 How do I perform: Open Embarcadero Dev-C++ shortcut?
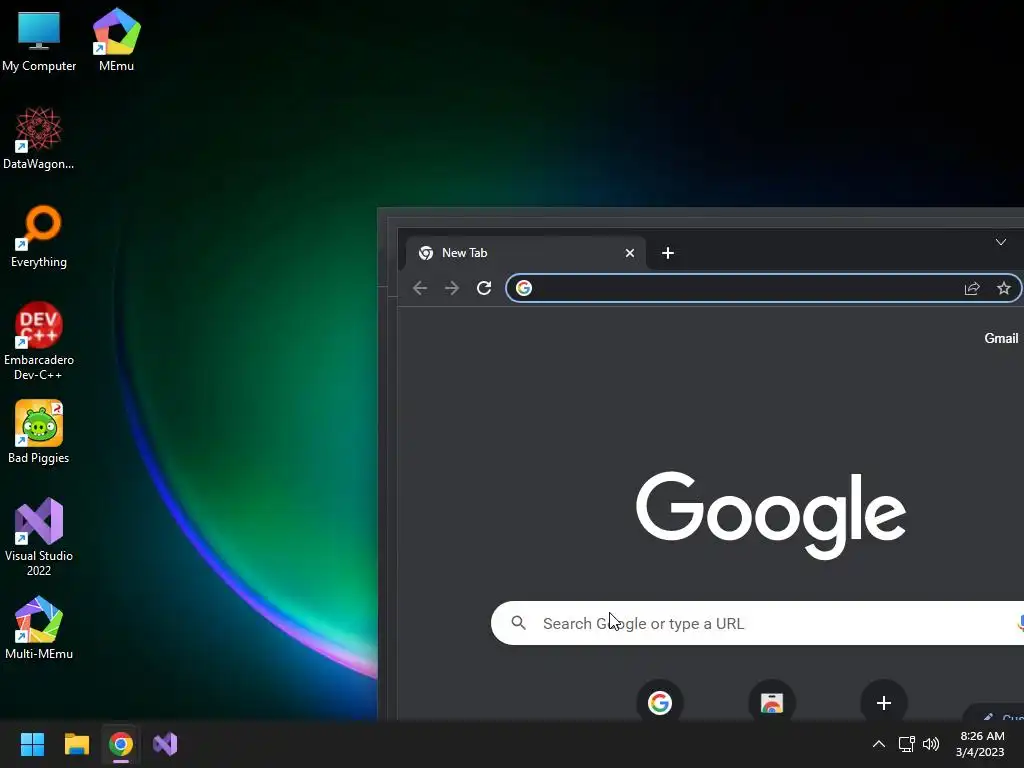coord(39,341)
